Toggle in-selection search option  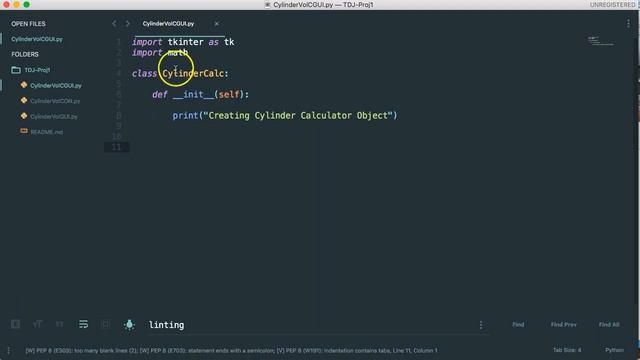pos(106,324)
